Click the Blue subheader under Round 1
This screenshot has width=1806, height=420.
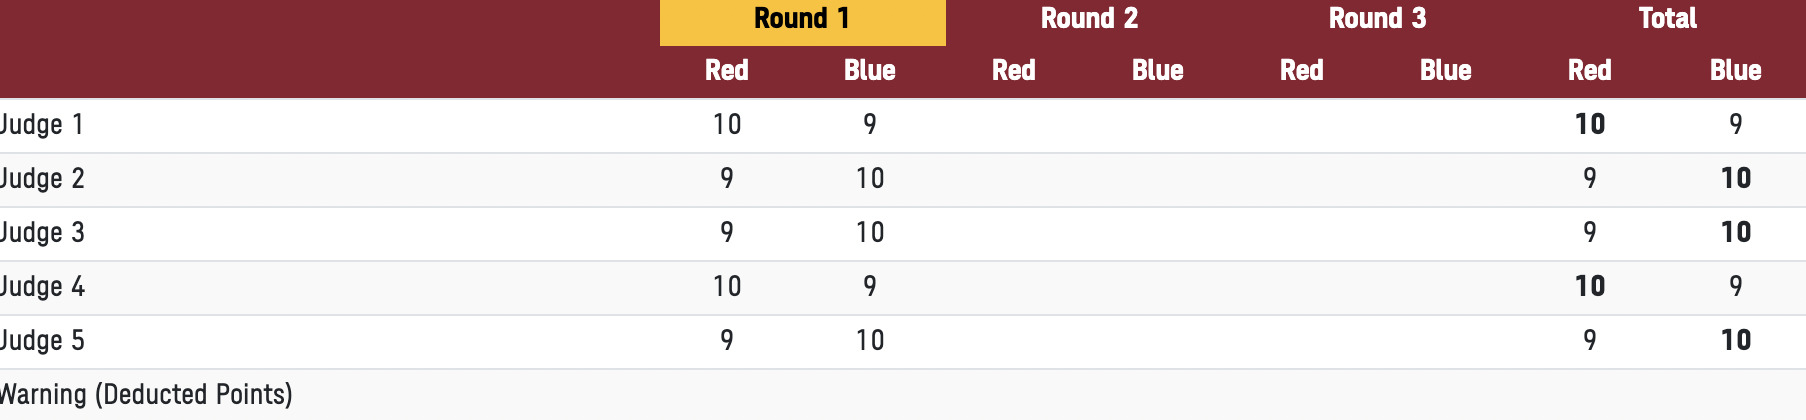click(x=870, y=71)
